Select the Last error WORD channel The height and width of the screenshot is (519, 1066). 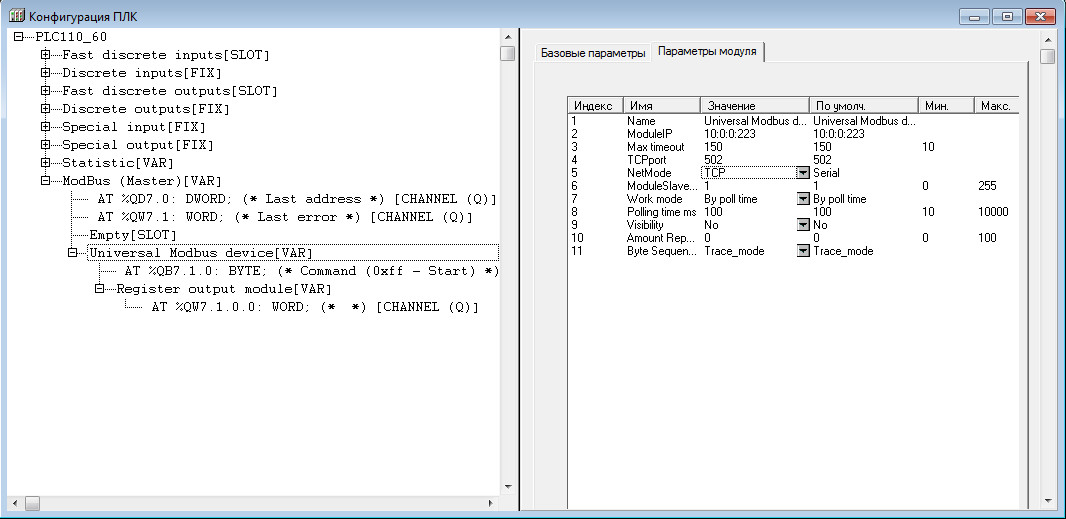coord(284,217)
